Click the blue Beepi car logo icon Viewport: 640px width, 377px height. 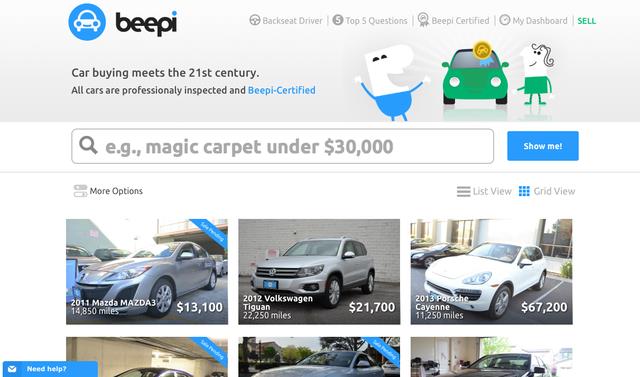point(87,22)
